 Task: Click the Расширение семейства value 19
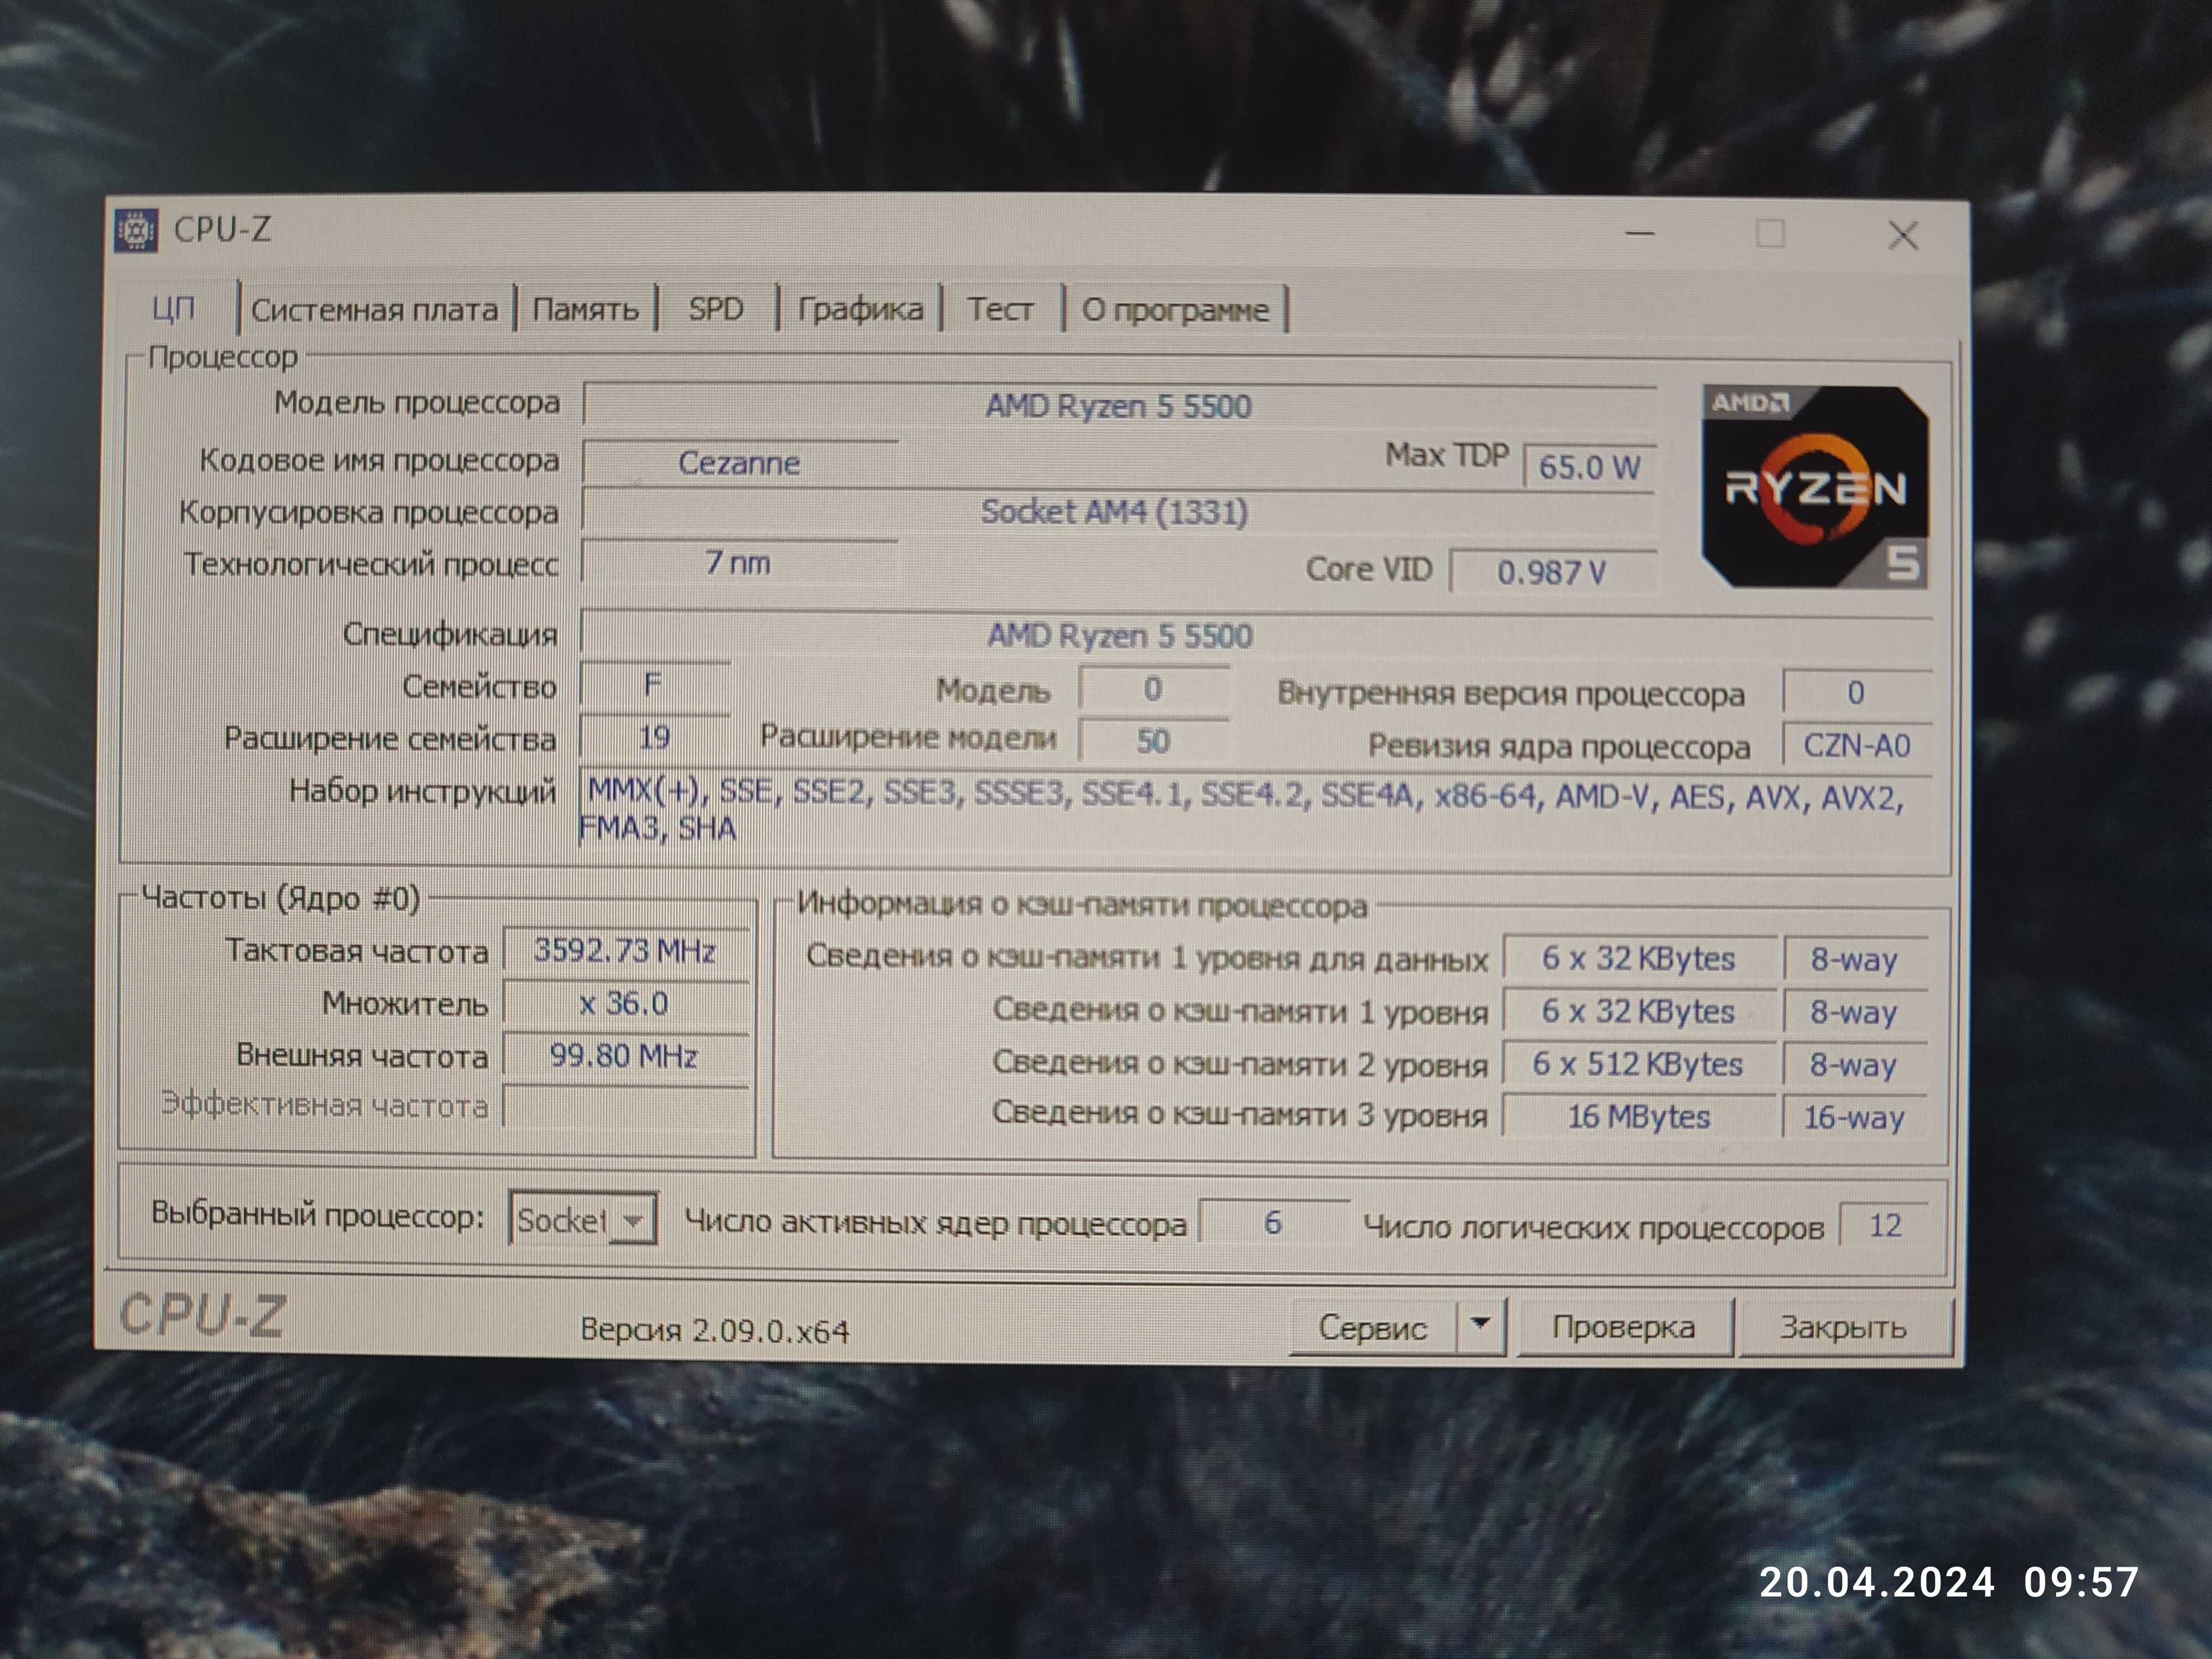pos(655,738)
